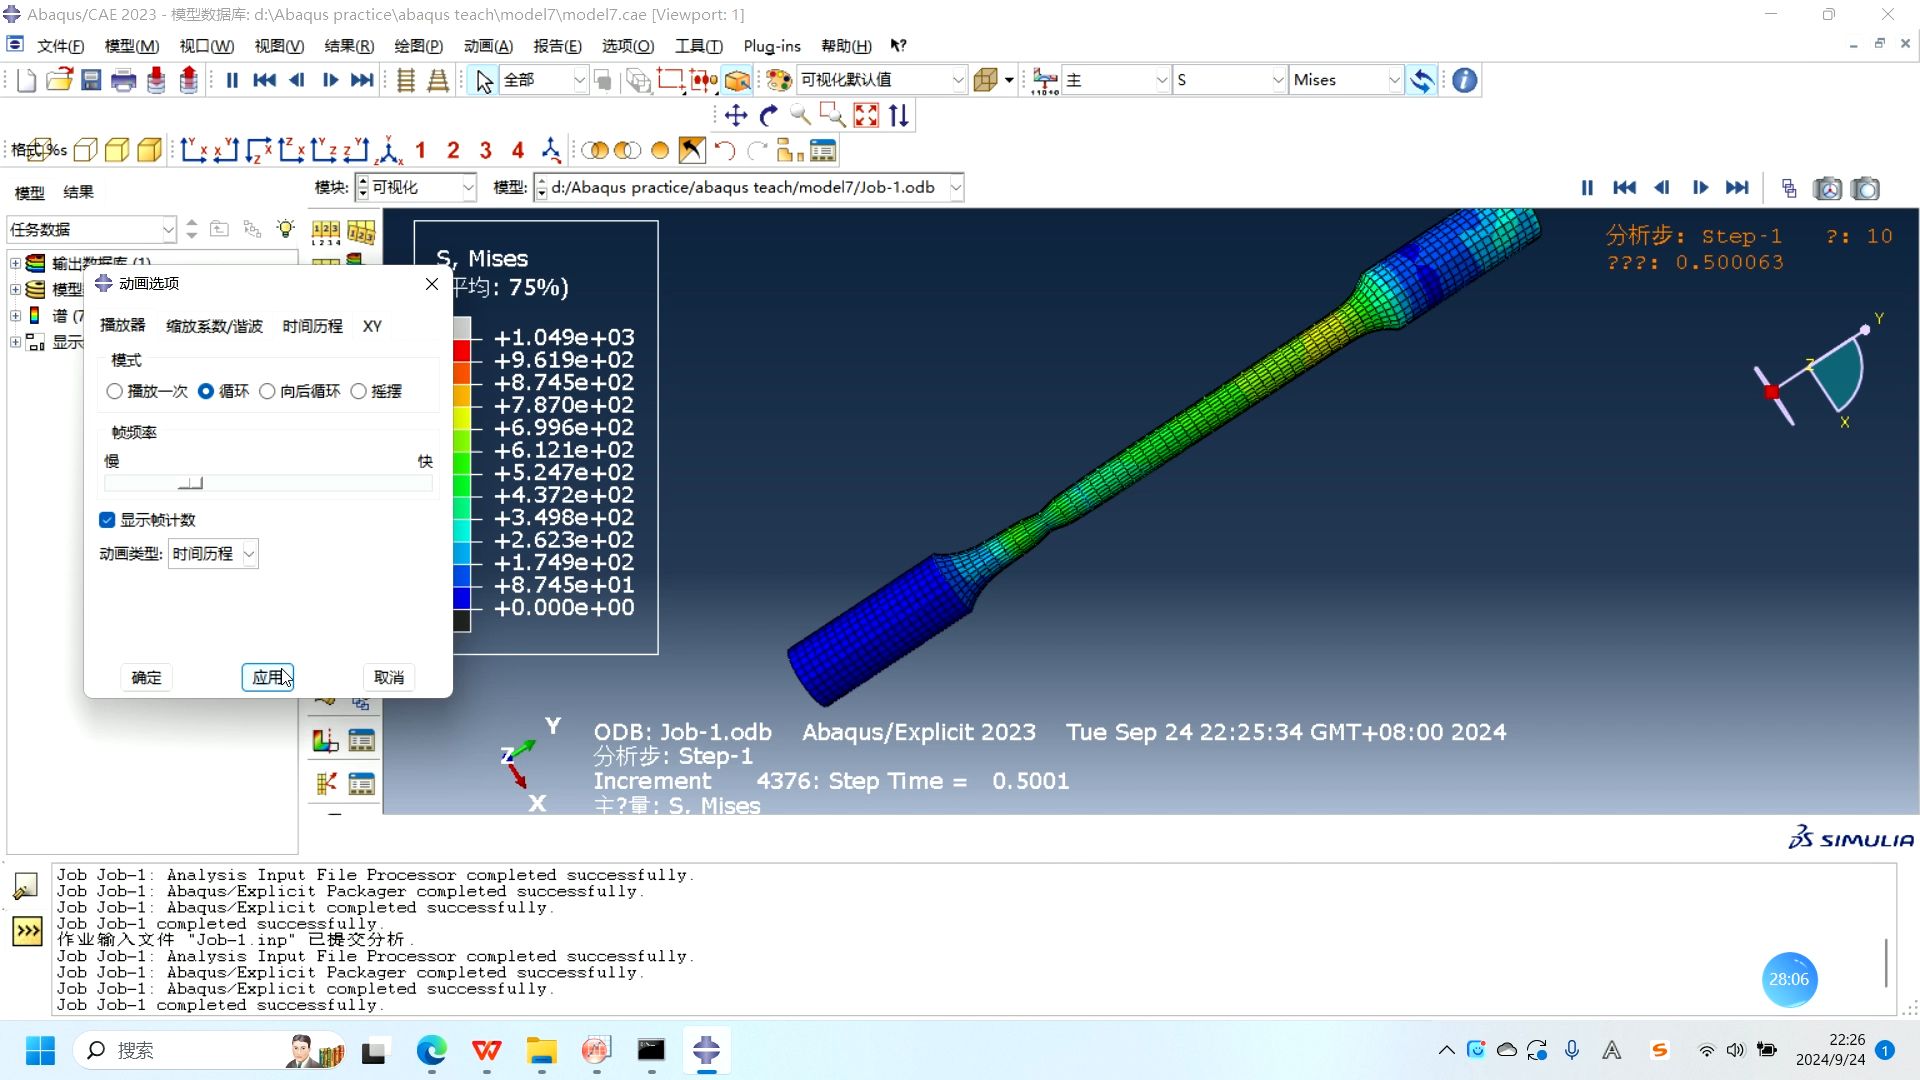Save the model database via floppy icon
Image resolution: width=1920 pixels, height=1080 pixels.
[91, 80]
